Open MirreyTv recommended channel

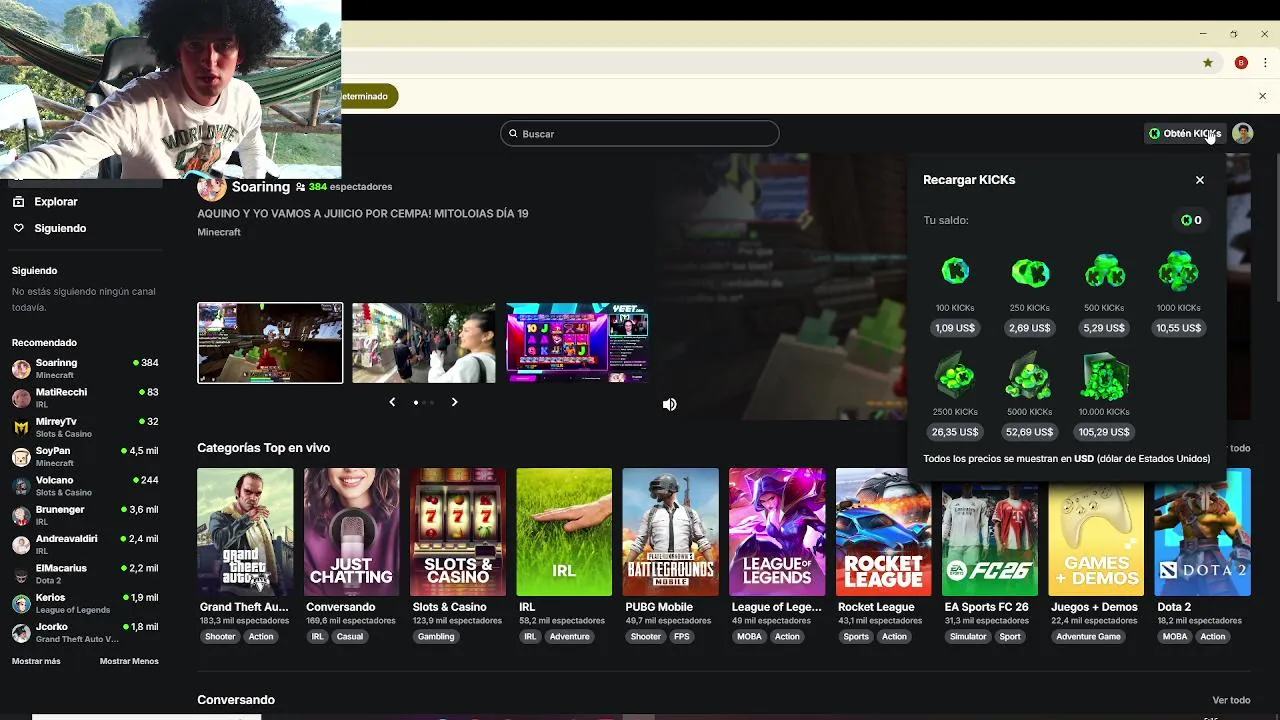click(x=85, y=427)
